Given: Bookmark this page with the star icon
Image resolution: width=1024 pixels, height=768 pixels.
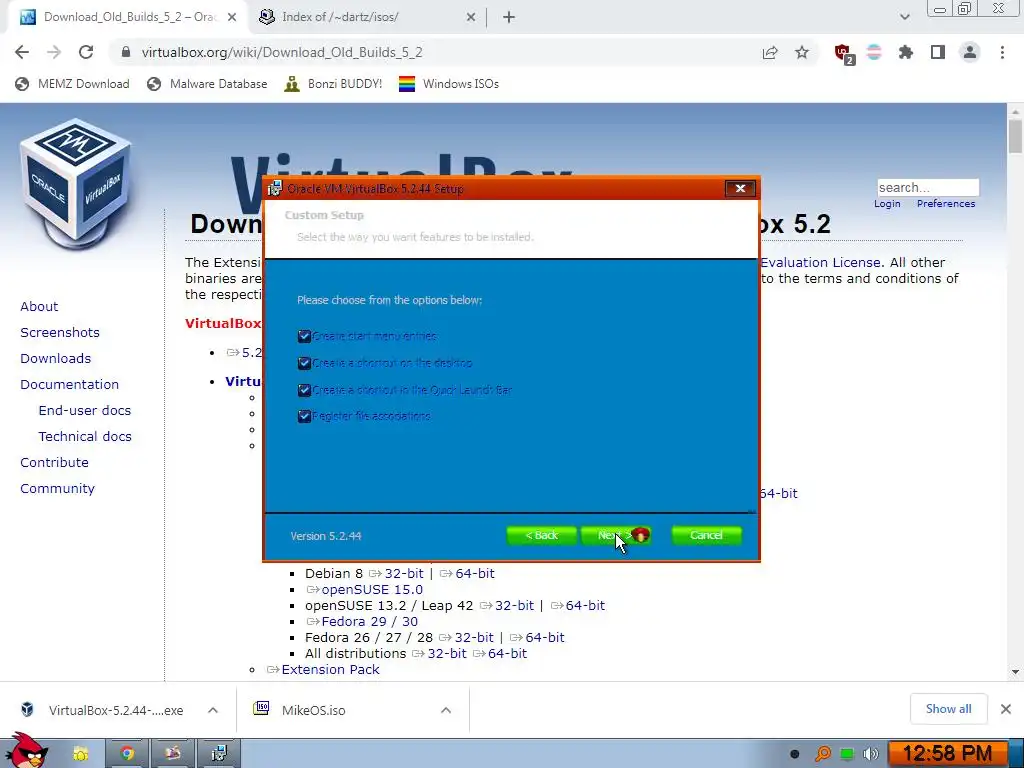Looking at the screenshot, I should pos(802,52).
